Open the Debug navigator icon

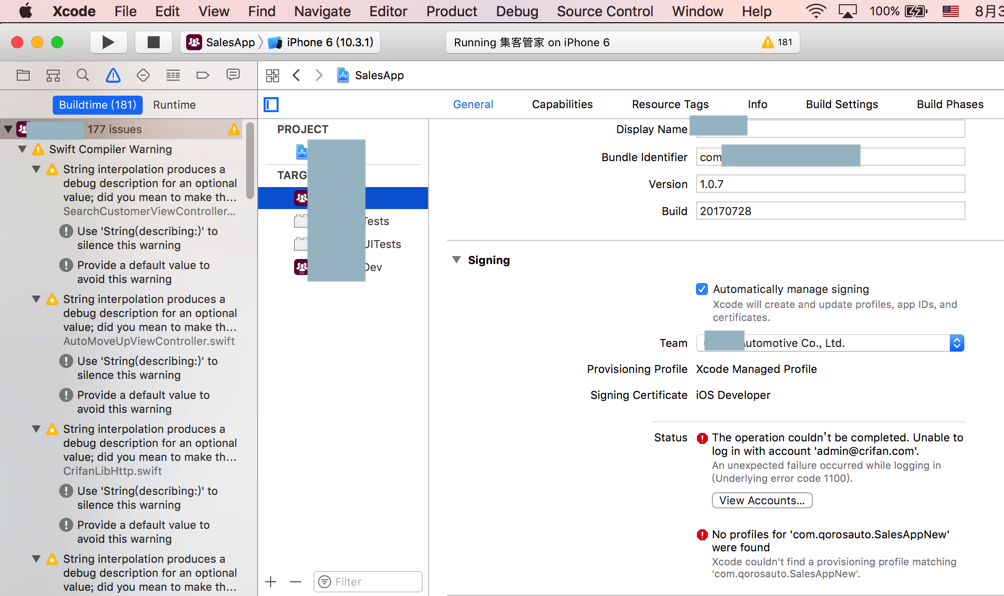click(173, 75)
